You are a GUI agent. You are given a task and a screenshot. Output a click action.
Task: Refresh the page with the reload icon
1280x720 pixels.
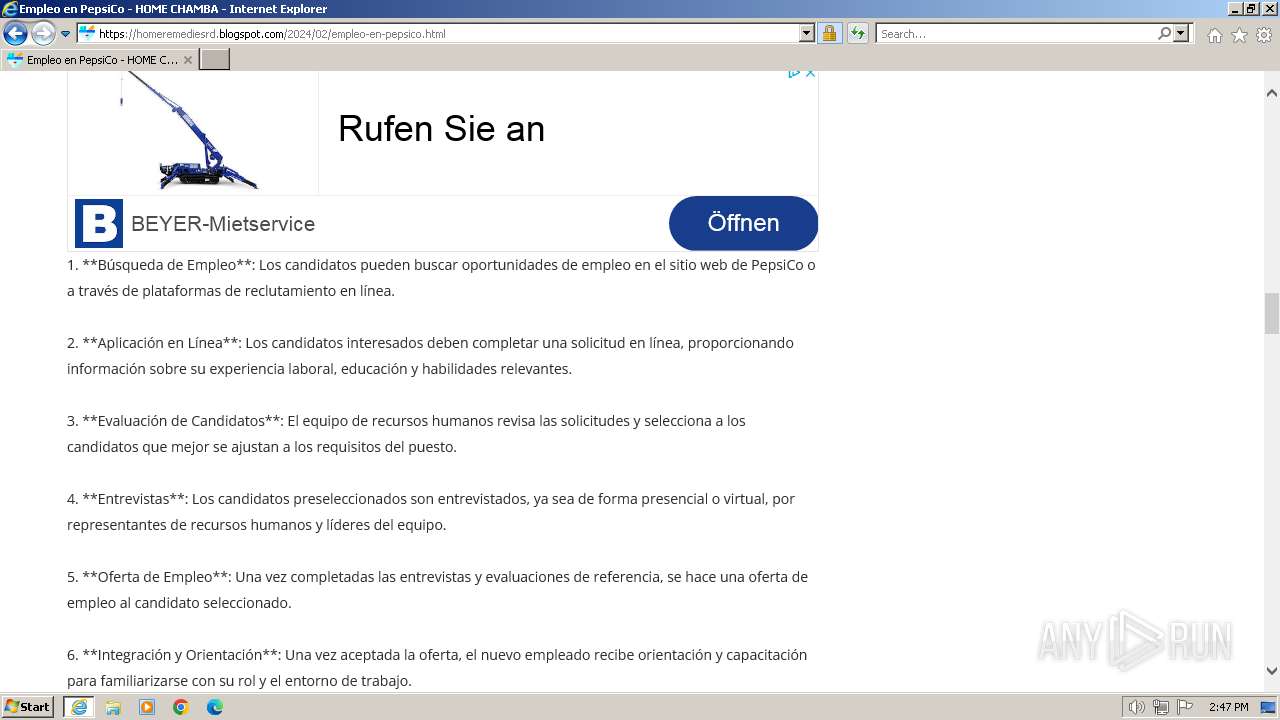pos(858,33)
